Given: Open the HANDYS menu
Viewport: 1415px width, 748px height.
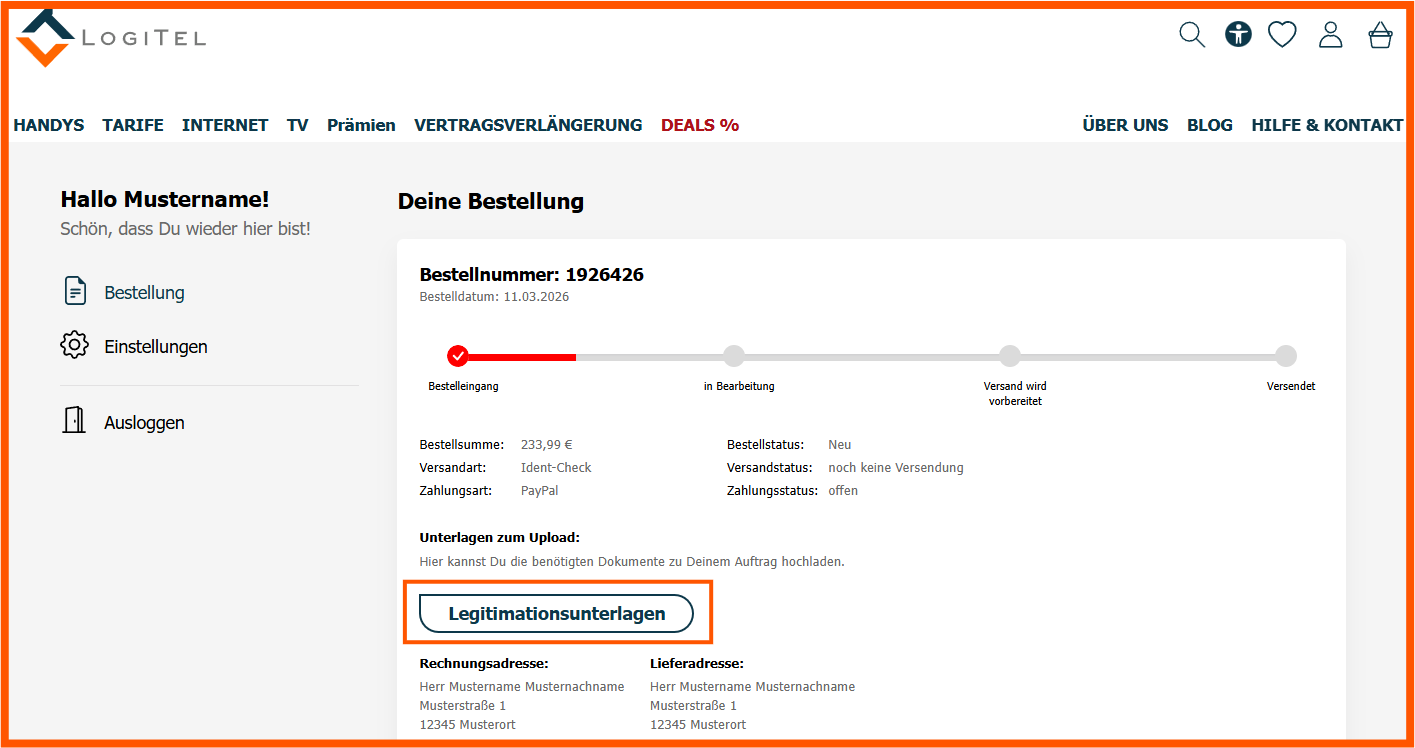Looking at the screenshot, I should (x=49, y=125).
